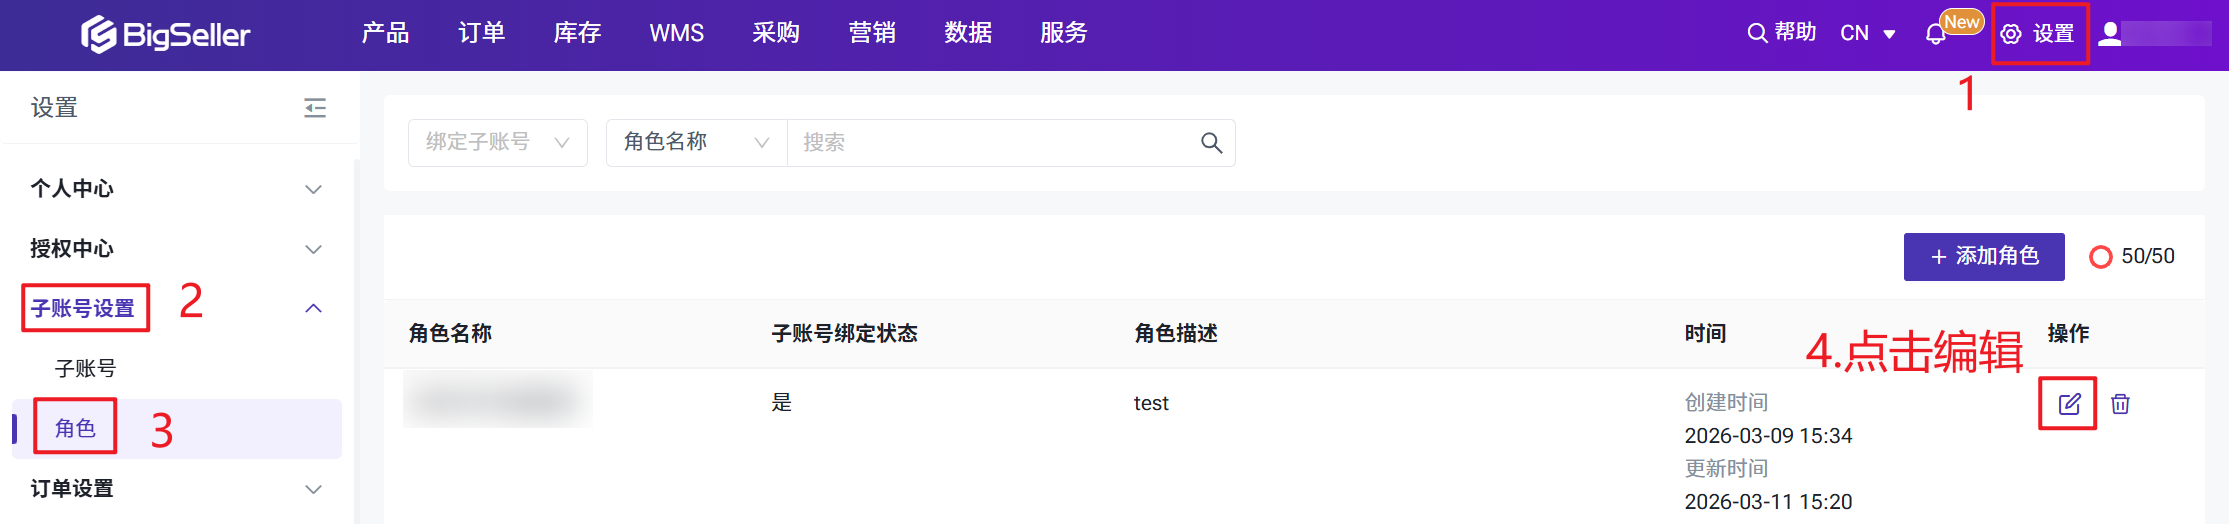2229x524 pixels.
Task: Click into the 搜索 input field
Action: (990, 143)
